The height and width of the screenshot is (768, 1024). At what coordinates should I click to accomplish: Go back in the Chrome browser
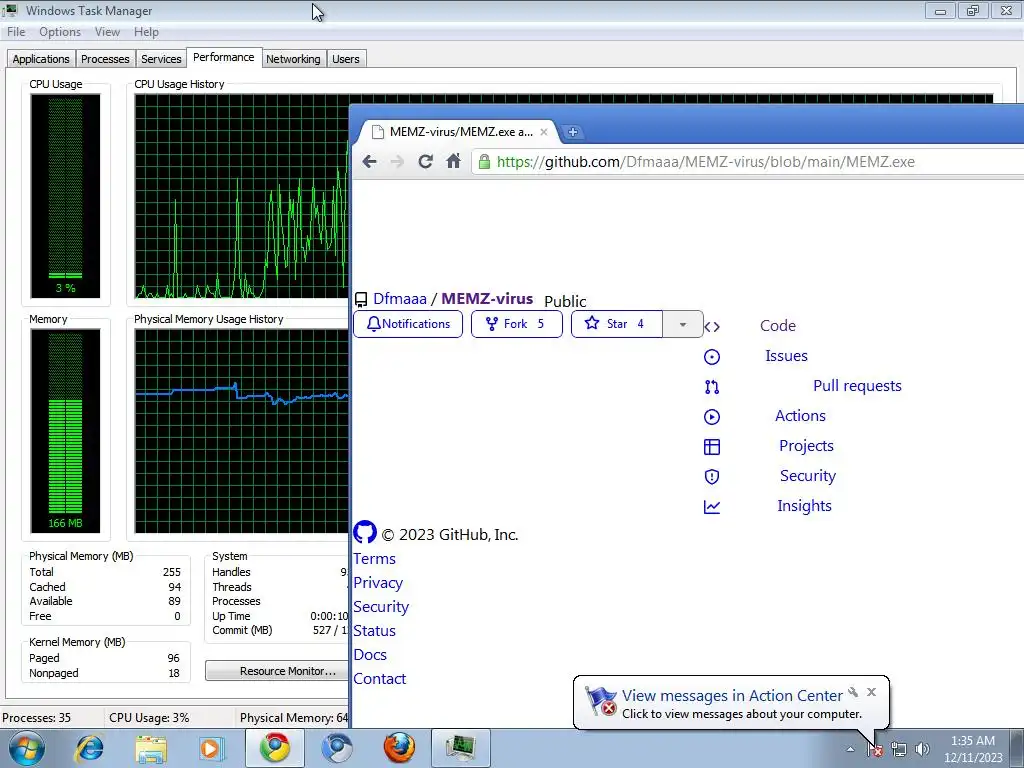(x=370, y=161)
